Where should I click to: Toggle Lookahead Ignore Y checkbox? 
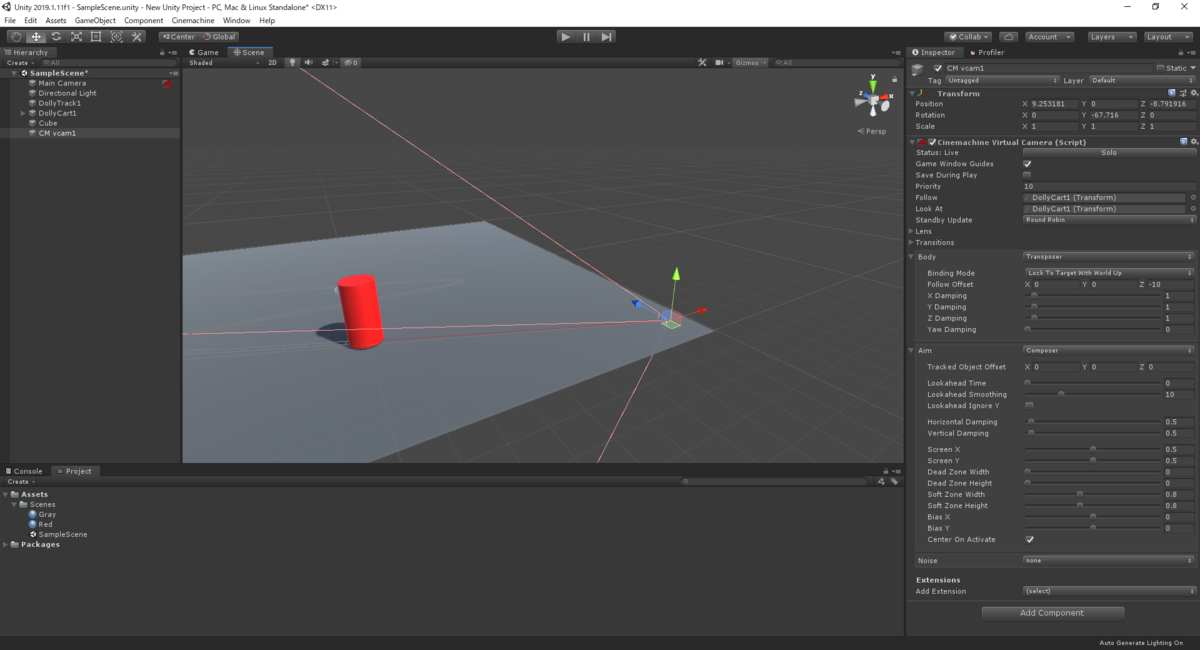pyautogui.click(x=1029, y=405)
